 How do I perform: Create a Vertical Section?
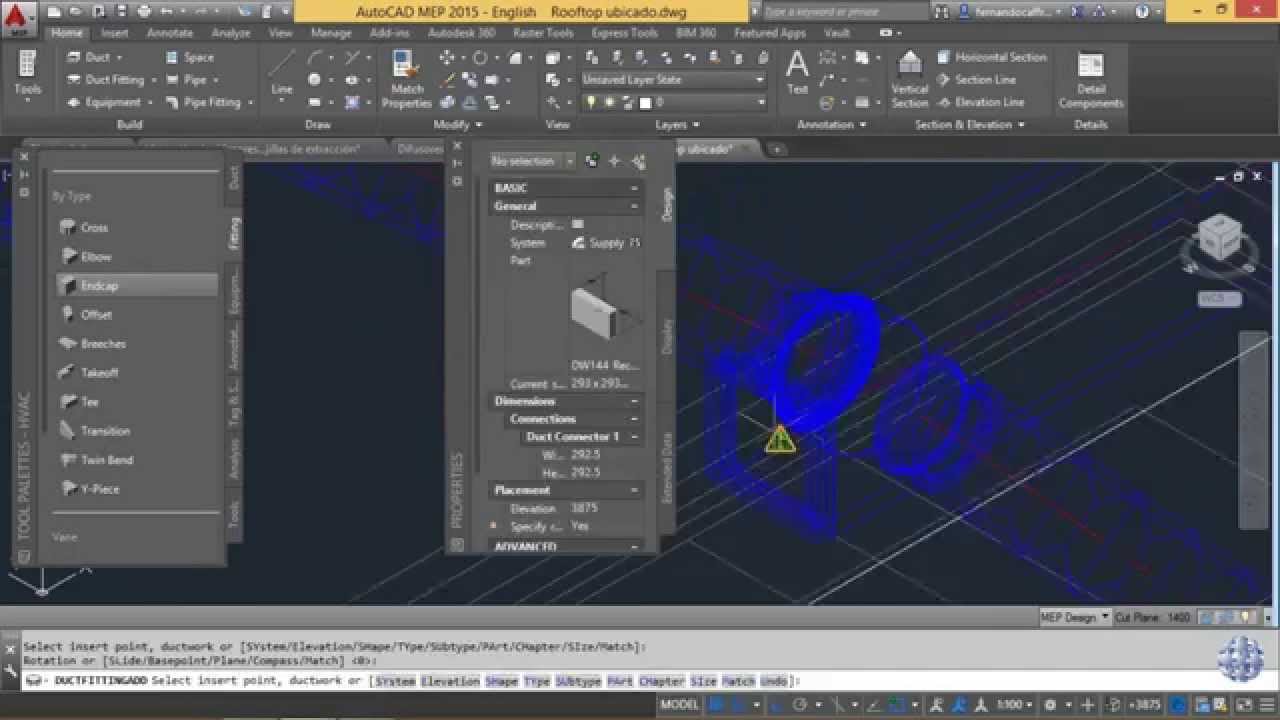pos(910,79)
